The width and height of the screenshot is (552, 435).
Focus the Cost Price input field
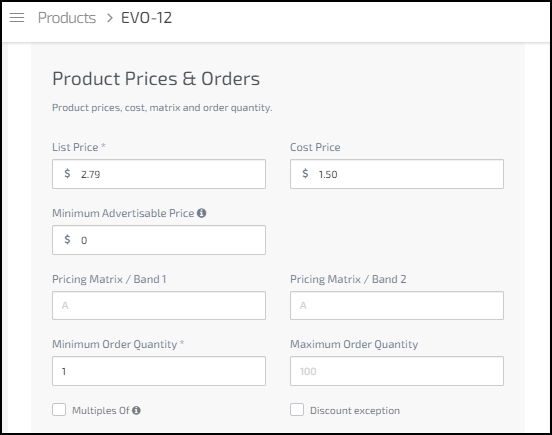tap(397, 174)
